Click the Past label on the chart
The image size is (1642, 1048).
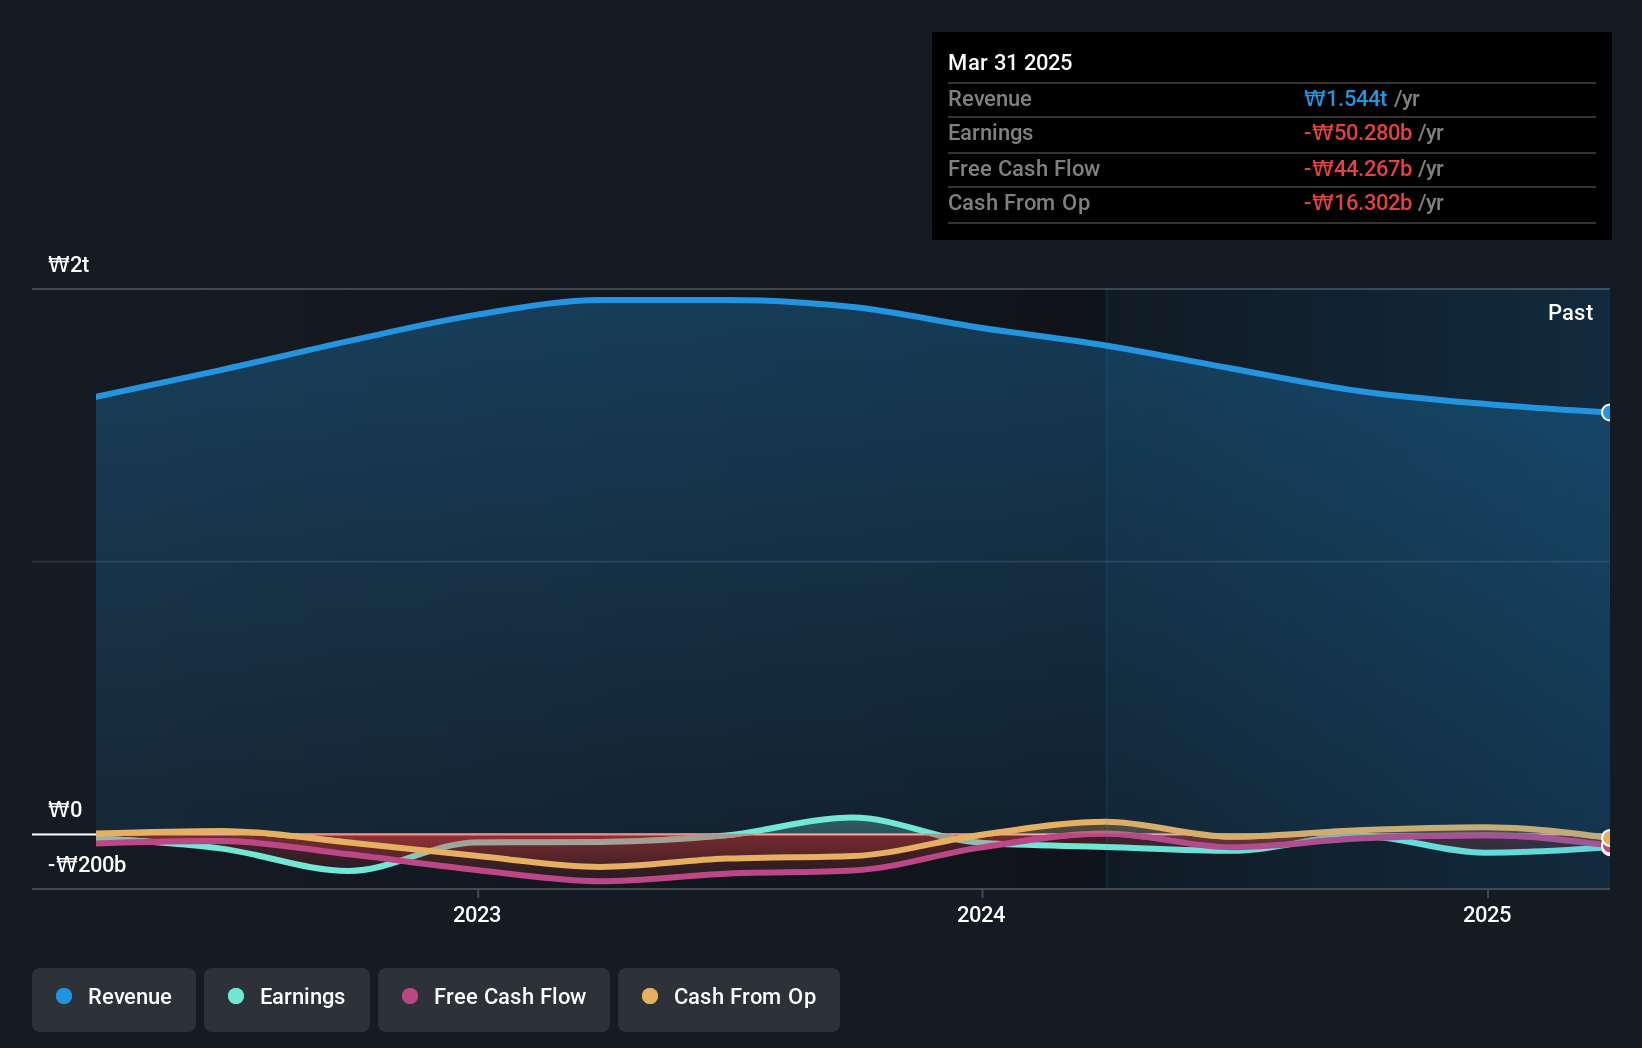[x=1570, y=312]
